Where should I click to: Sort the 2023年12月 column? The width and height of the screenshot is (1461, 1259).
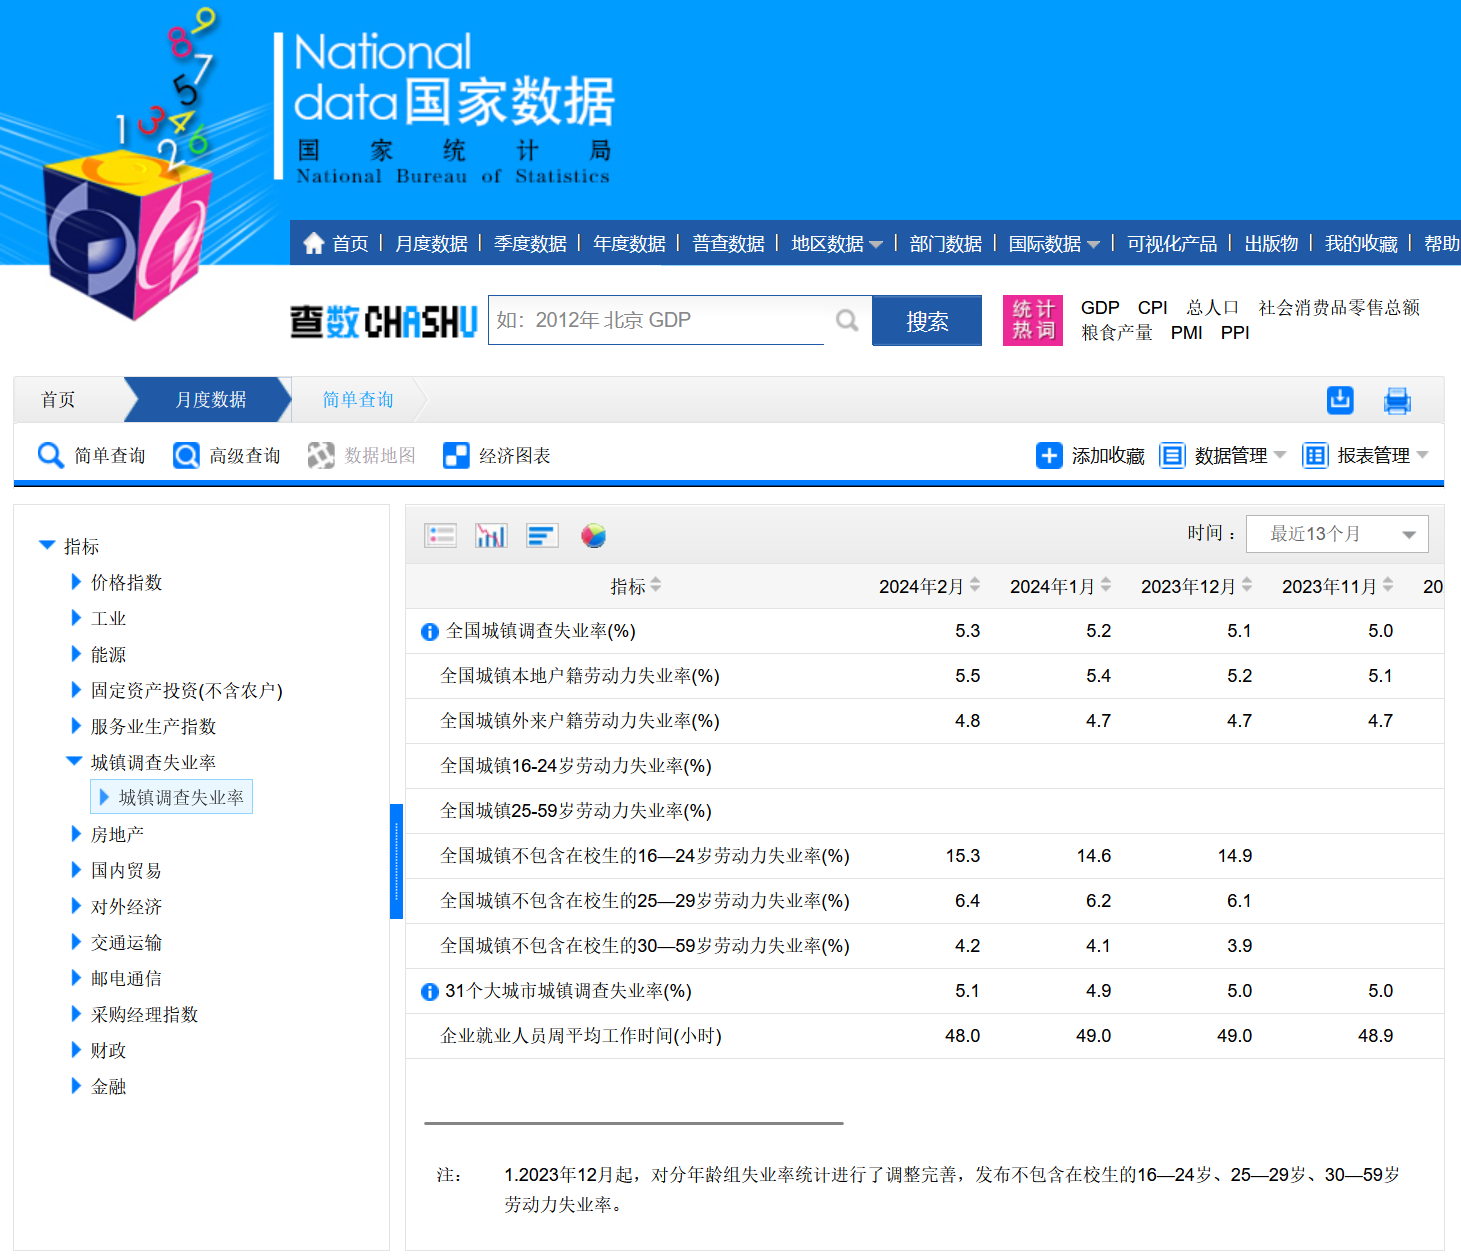[x=1248, y=585]
